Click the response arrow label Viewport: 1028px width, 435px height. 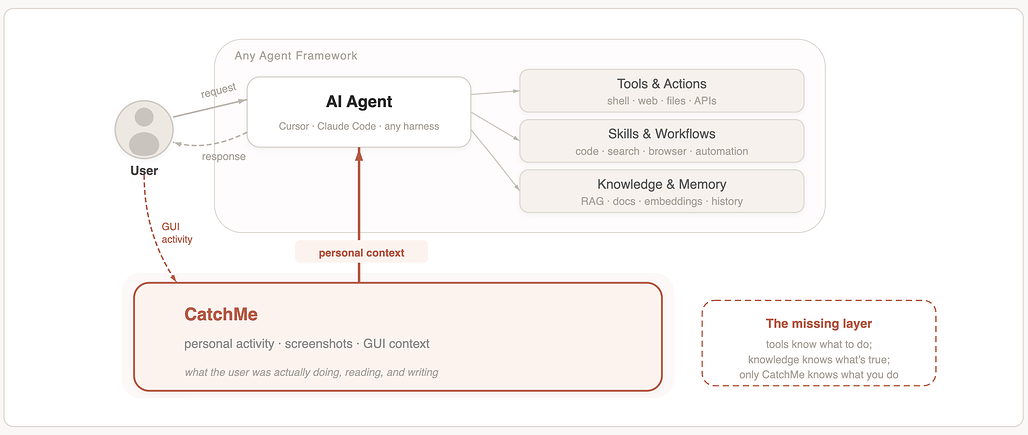coord(224,156)
